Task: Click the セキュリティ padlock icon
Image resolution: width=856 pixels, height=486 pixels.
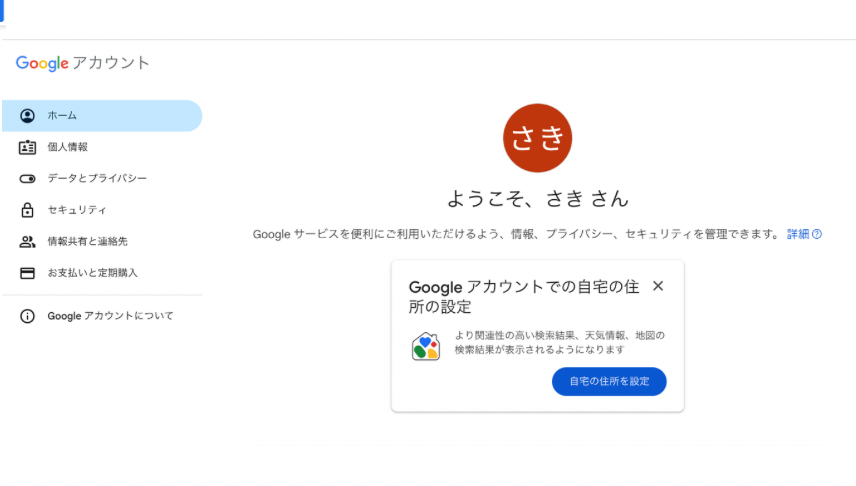Action: 27,210
